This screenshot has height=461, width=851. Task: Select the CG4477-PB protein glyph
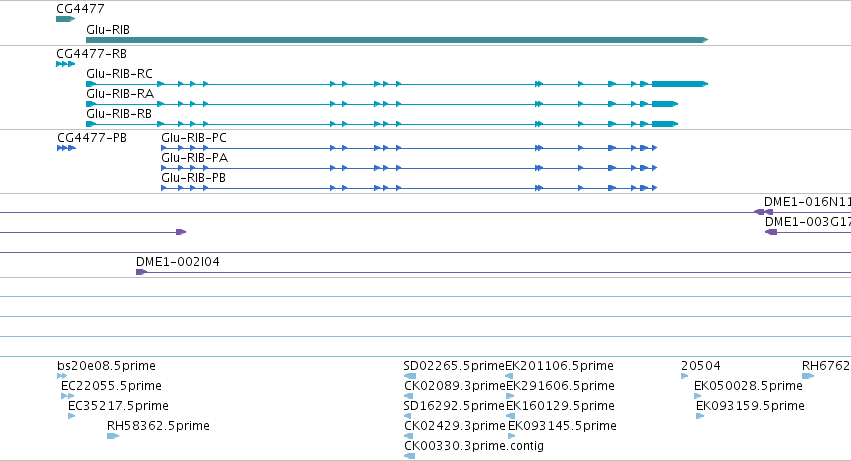click(66, 148)
